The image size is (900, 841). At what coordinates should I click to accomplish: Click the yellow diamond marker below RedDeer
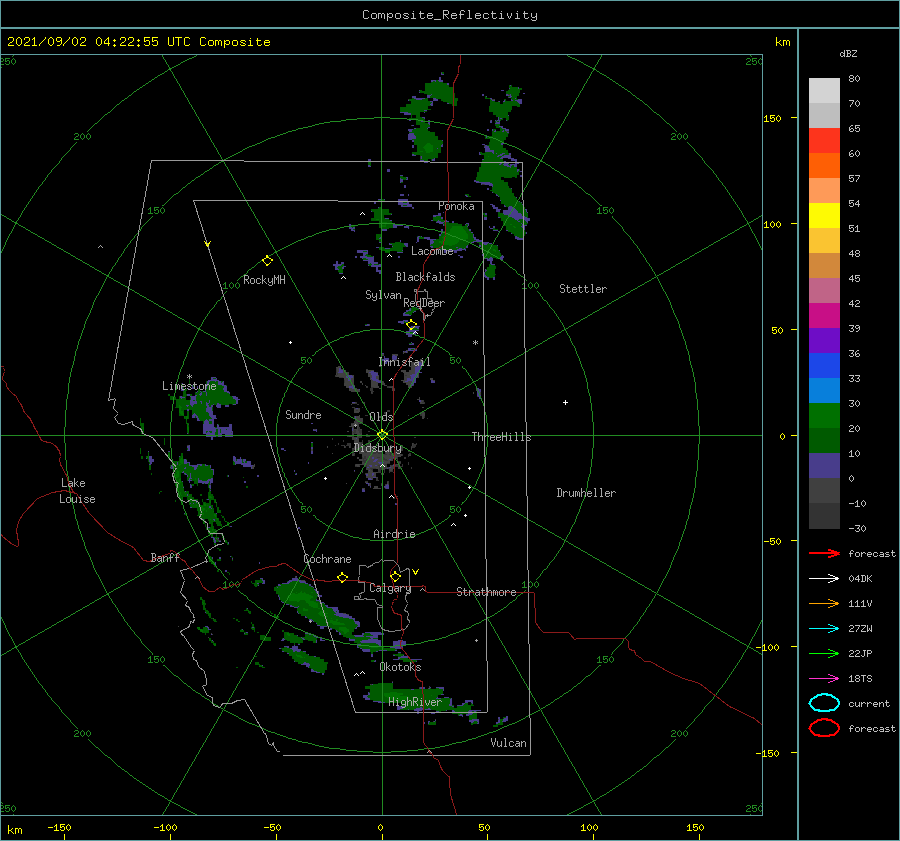point(412,325)
